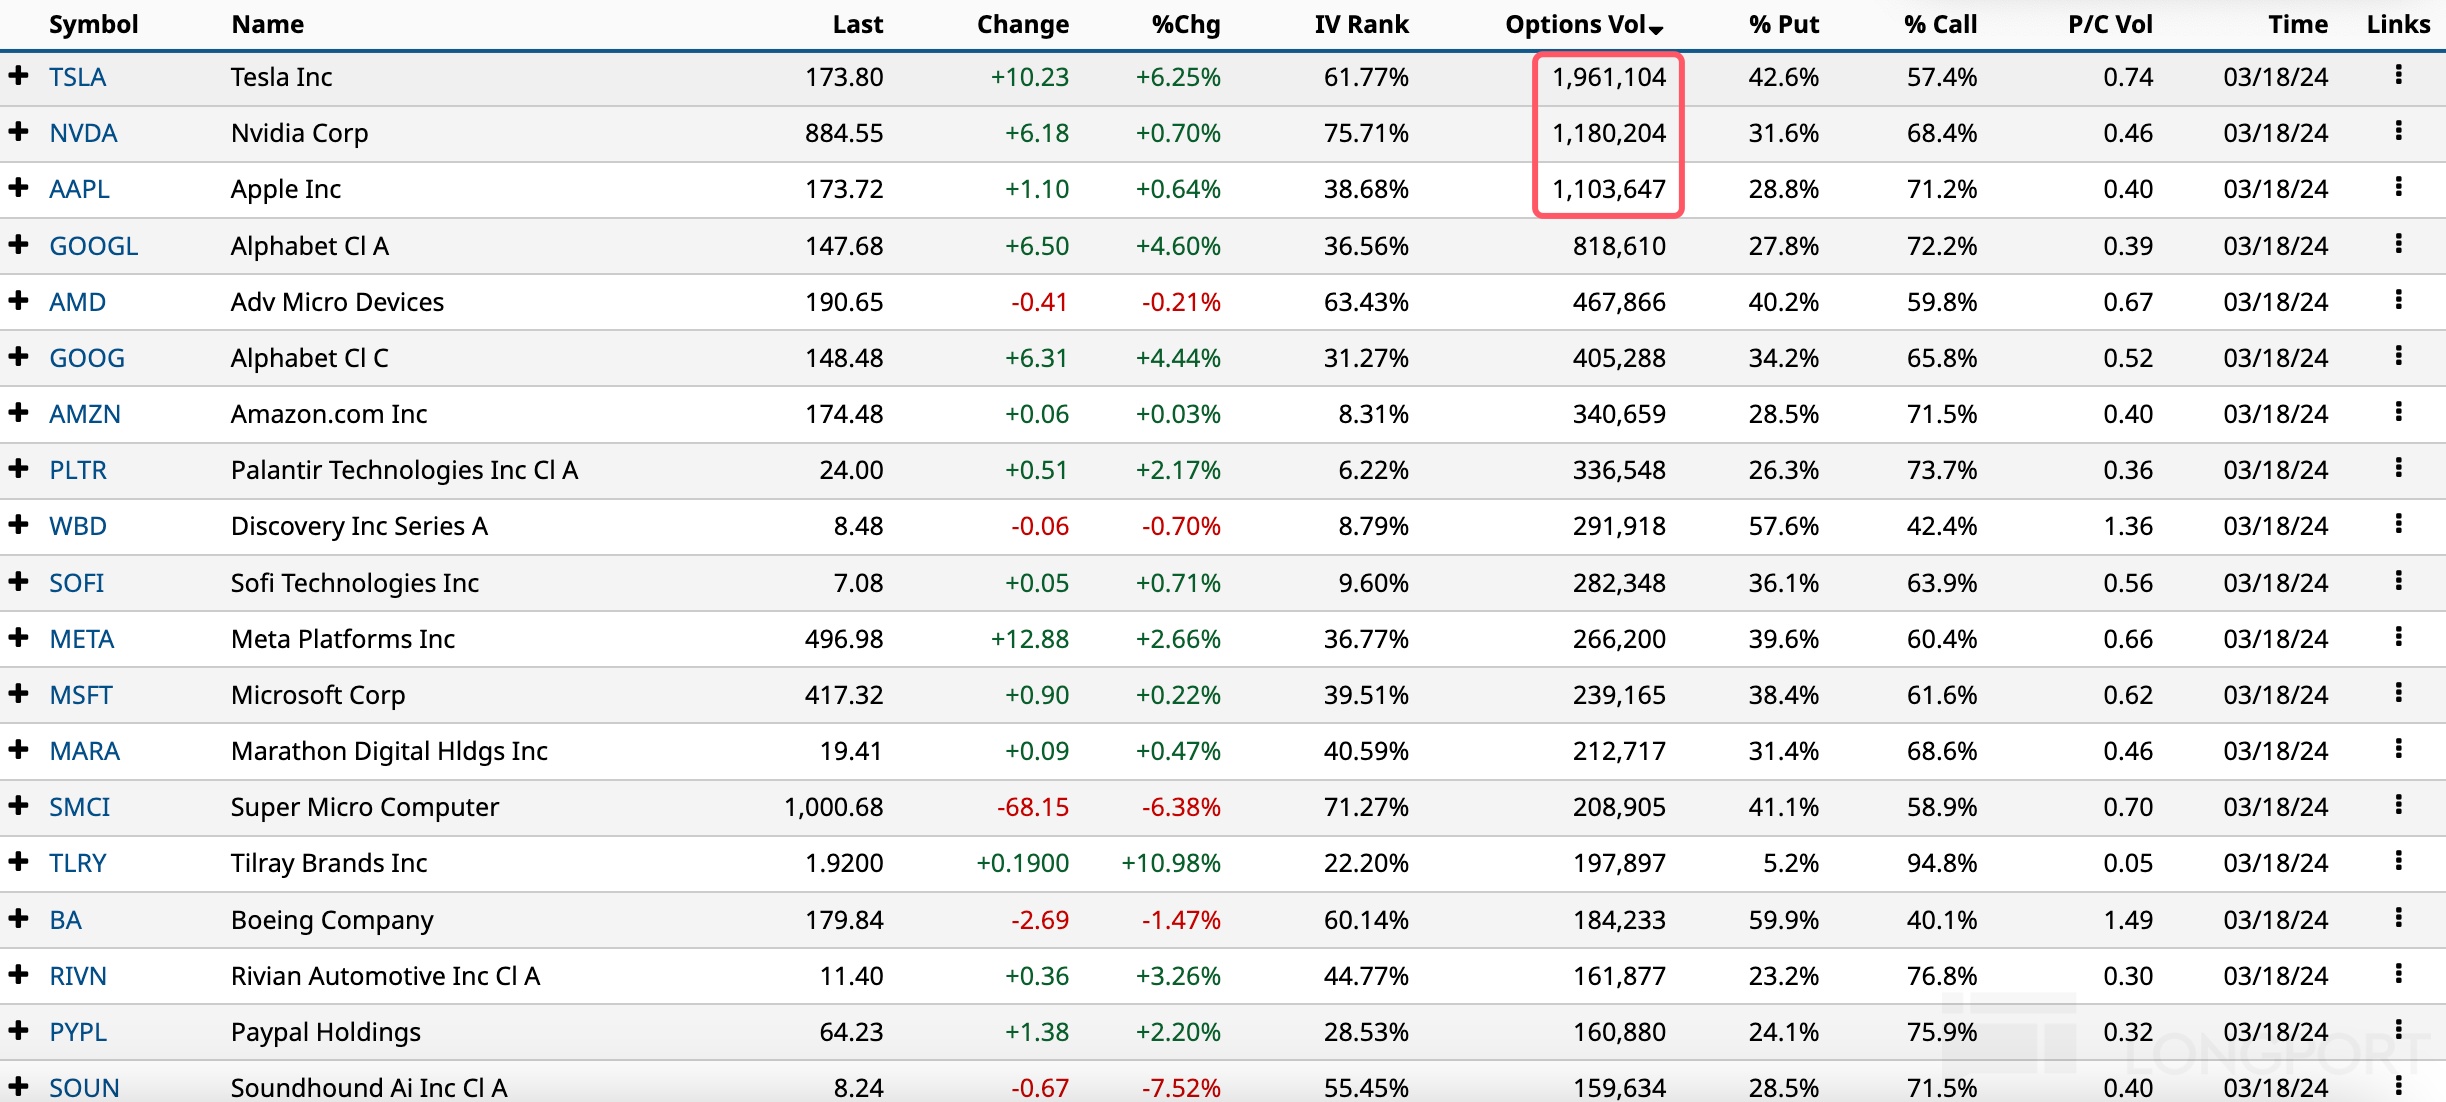Open three-dot links menu for SMCI
This screenshot has width=2446, height=1102.
[x=2398, y=805]
